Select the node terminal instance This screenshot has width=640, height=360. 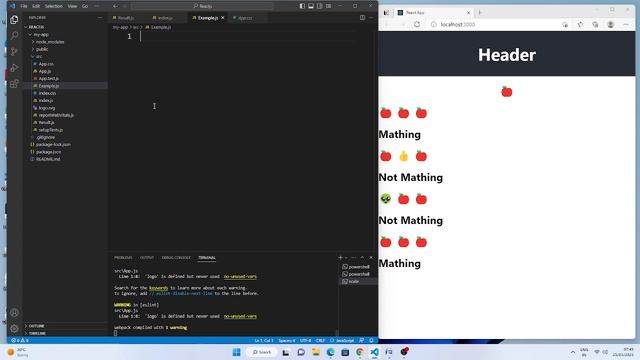point(358,281)
